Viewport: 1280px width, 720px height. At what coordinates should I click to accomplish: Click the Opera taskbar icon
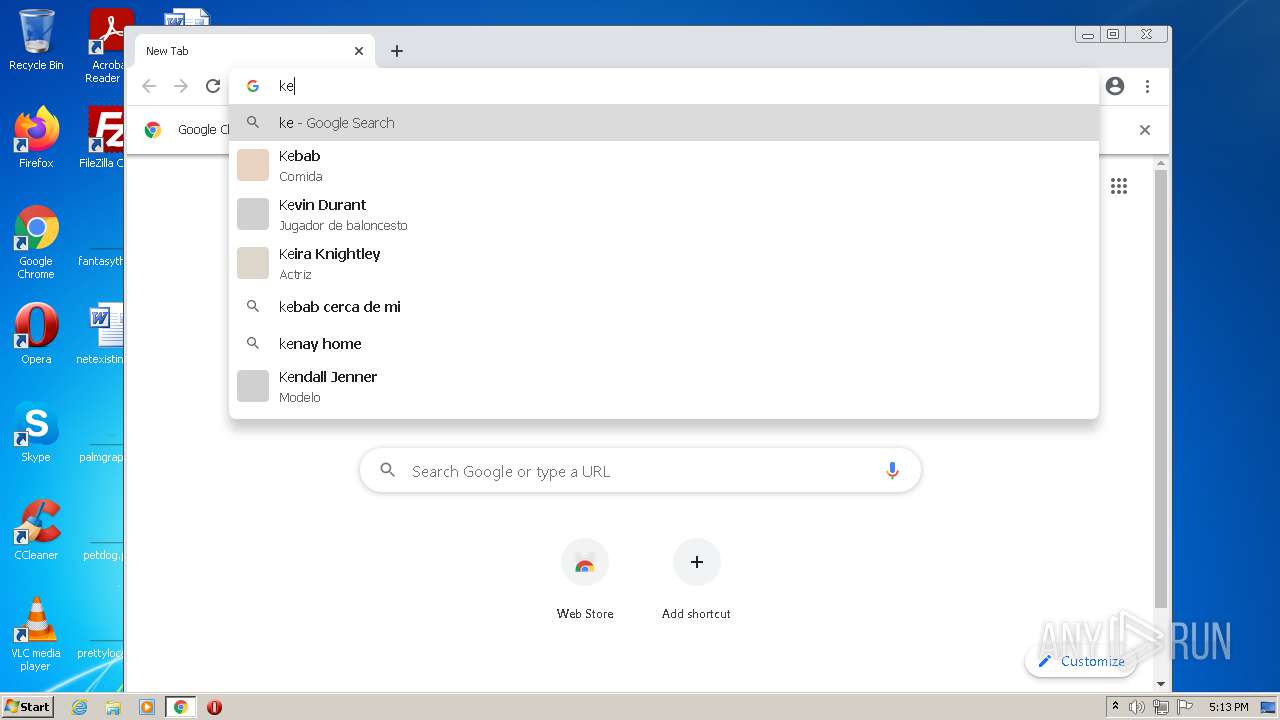(x=214, y=707)
